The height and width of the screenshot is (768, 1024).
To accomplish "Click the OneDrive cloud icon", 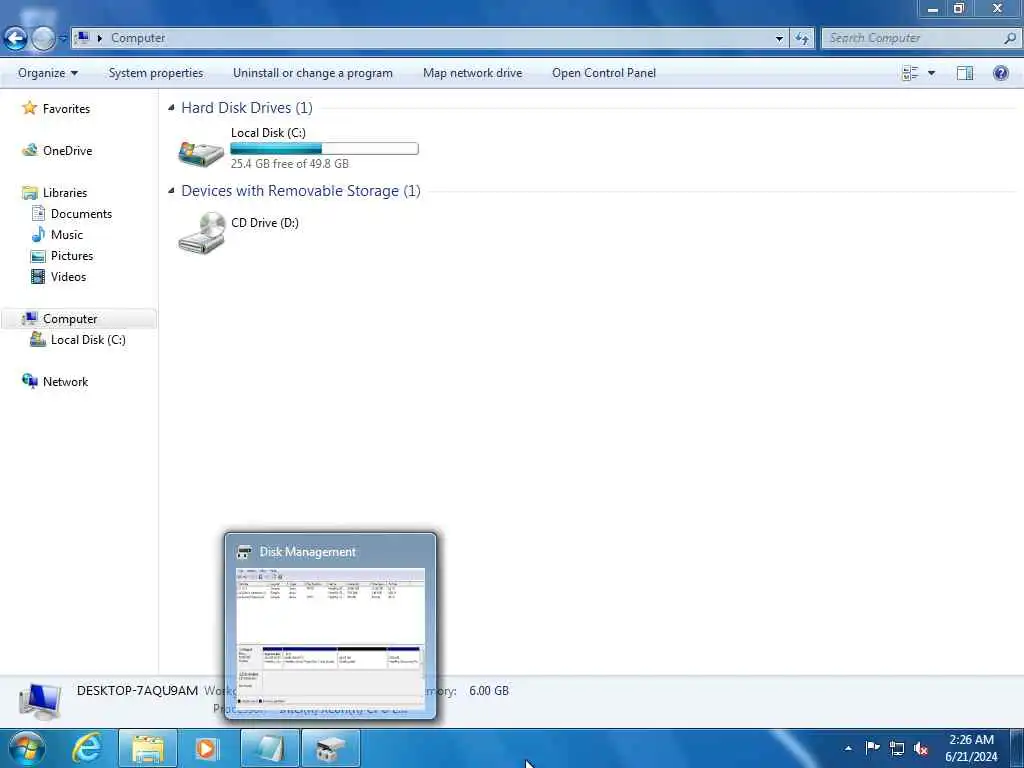I will [x=30, y=150].
